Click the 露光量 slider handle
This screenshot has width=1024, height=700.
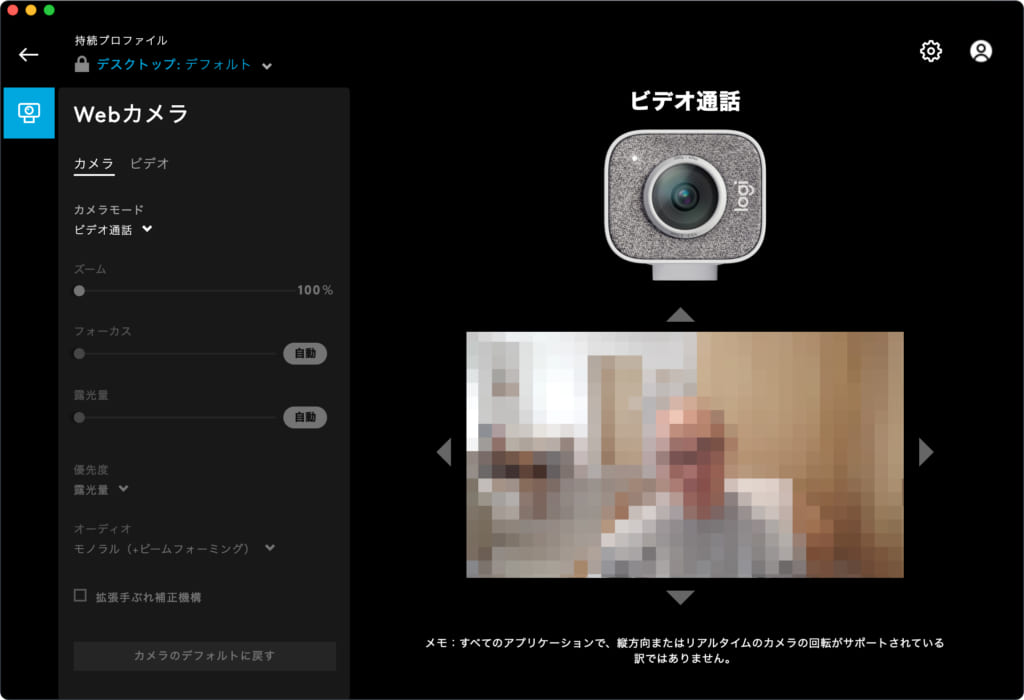click(80, 417)
